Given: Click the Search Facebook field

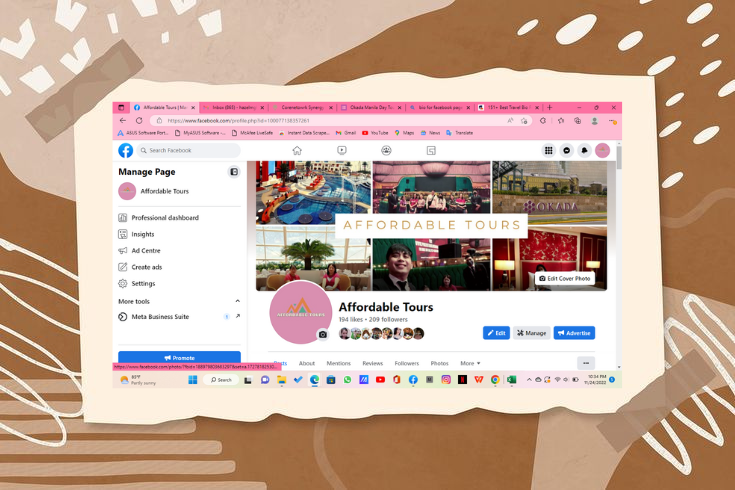Looking at the screenshot, I should (188, 151).
